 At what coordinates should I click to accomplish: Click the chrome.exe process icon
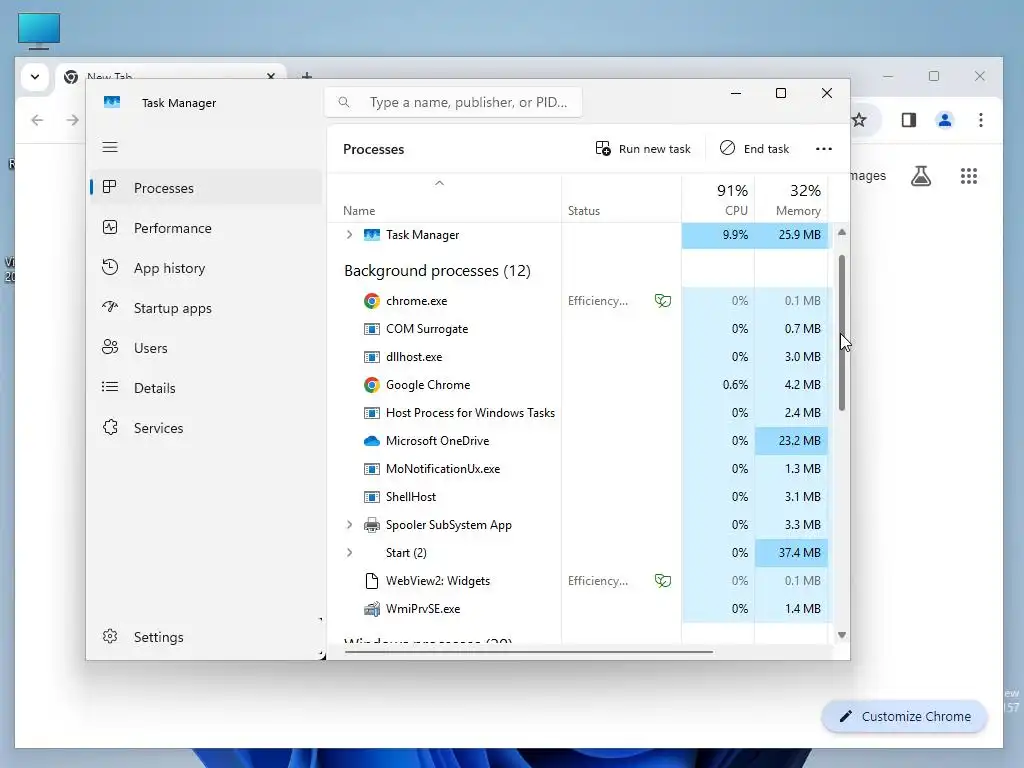coord(372,301)
